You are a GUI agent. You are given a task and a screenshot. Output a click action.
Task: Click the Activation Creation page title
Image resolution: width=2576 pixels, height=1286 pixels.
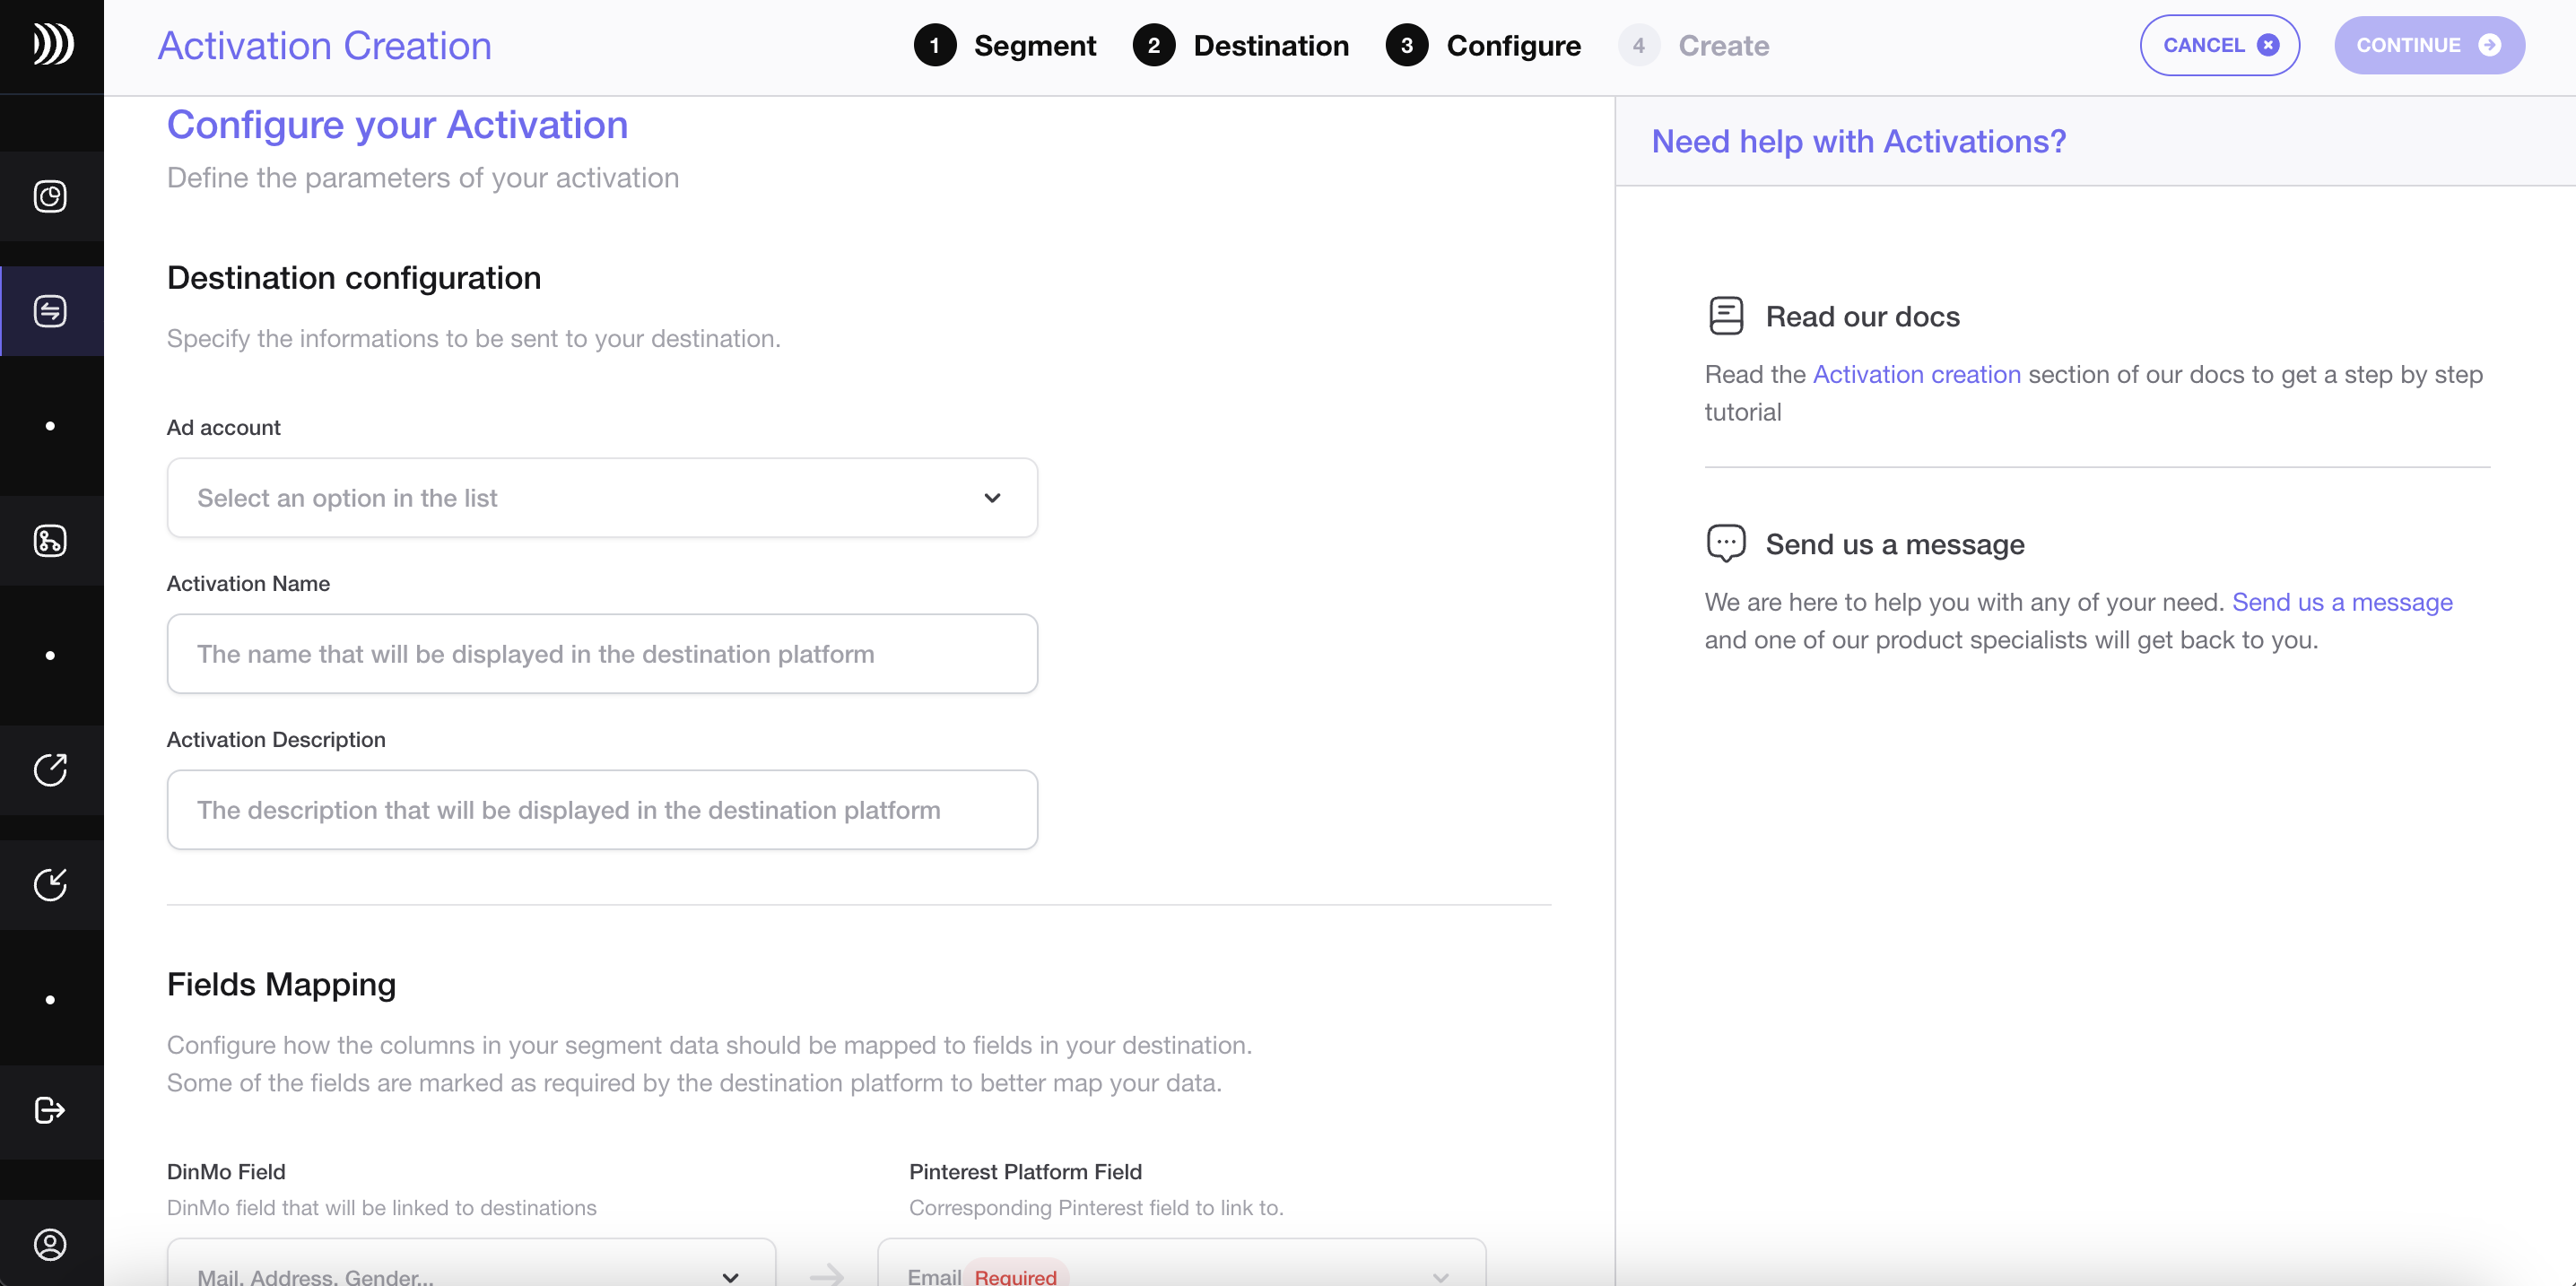click(x=325, y=46)
